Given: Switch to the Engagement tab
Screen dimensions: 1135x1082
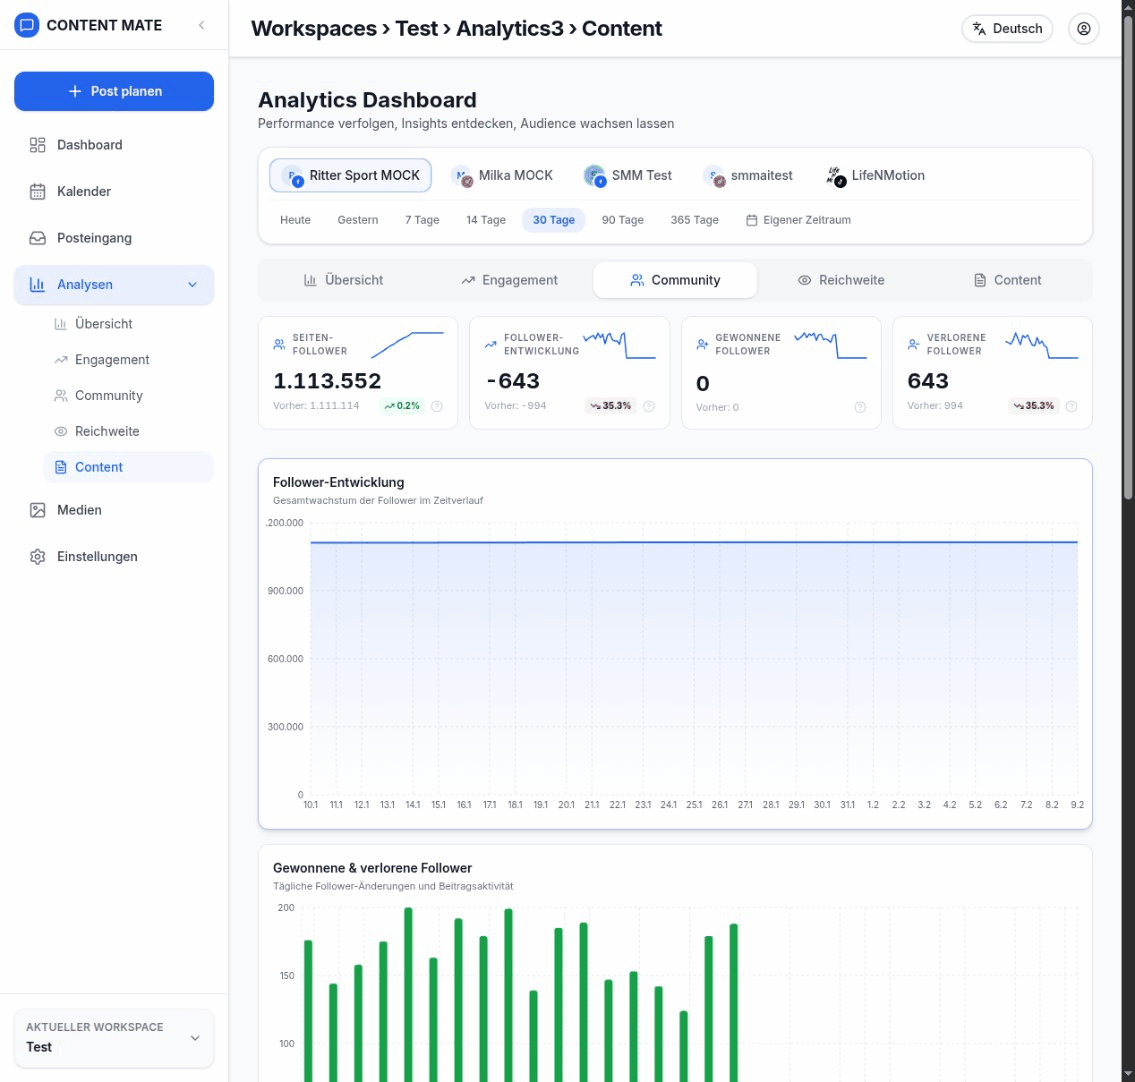Looking at the screenshot, I should 509,280.
